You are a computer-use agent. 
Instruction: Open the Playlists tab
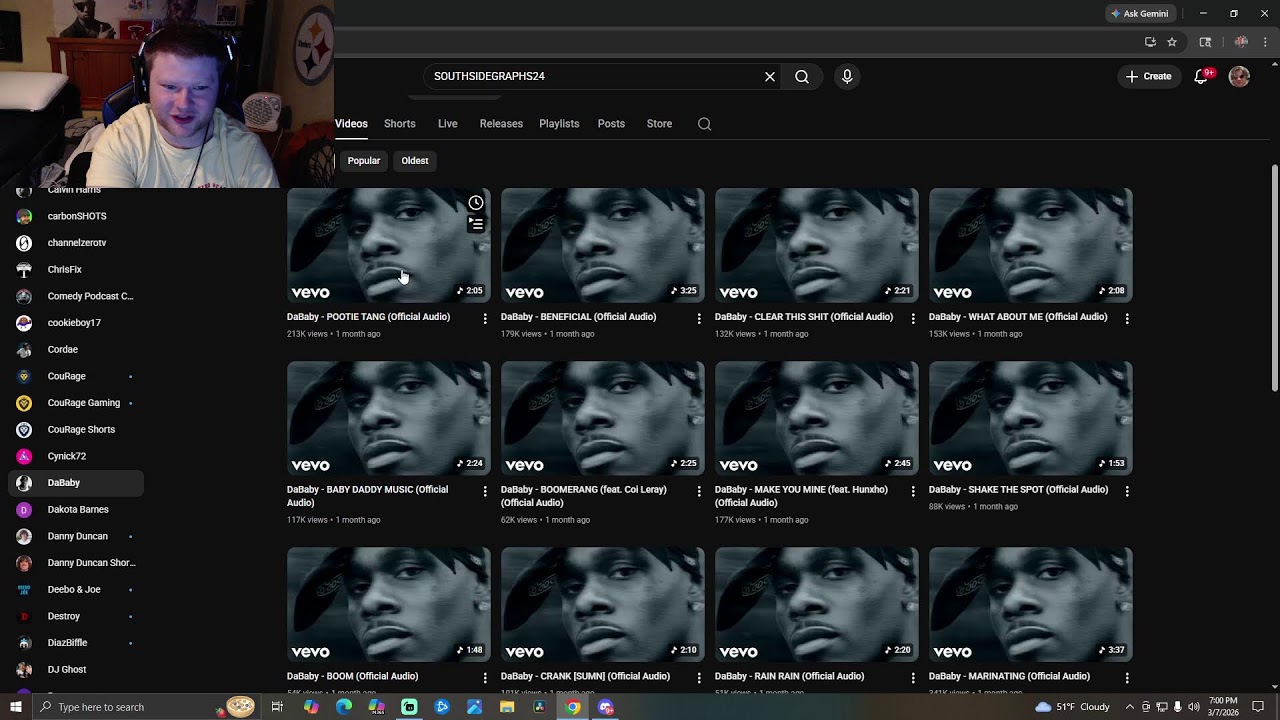pyautogui.click(x=559, y=124)
